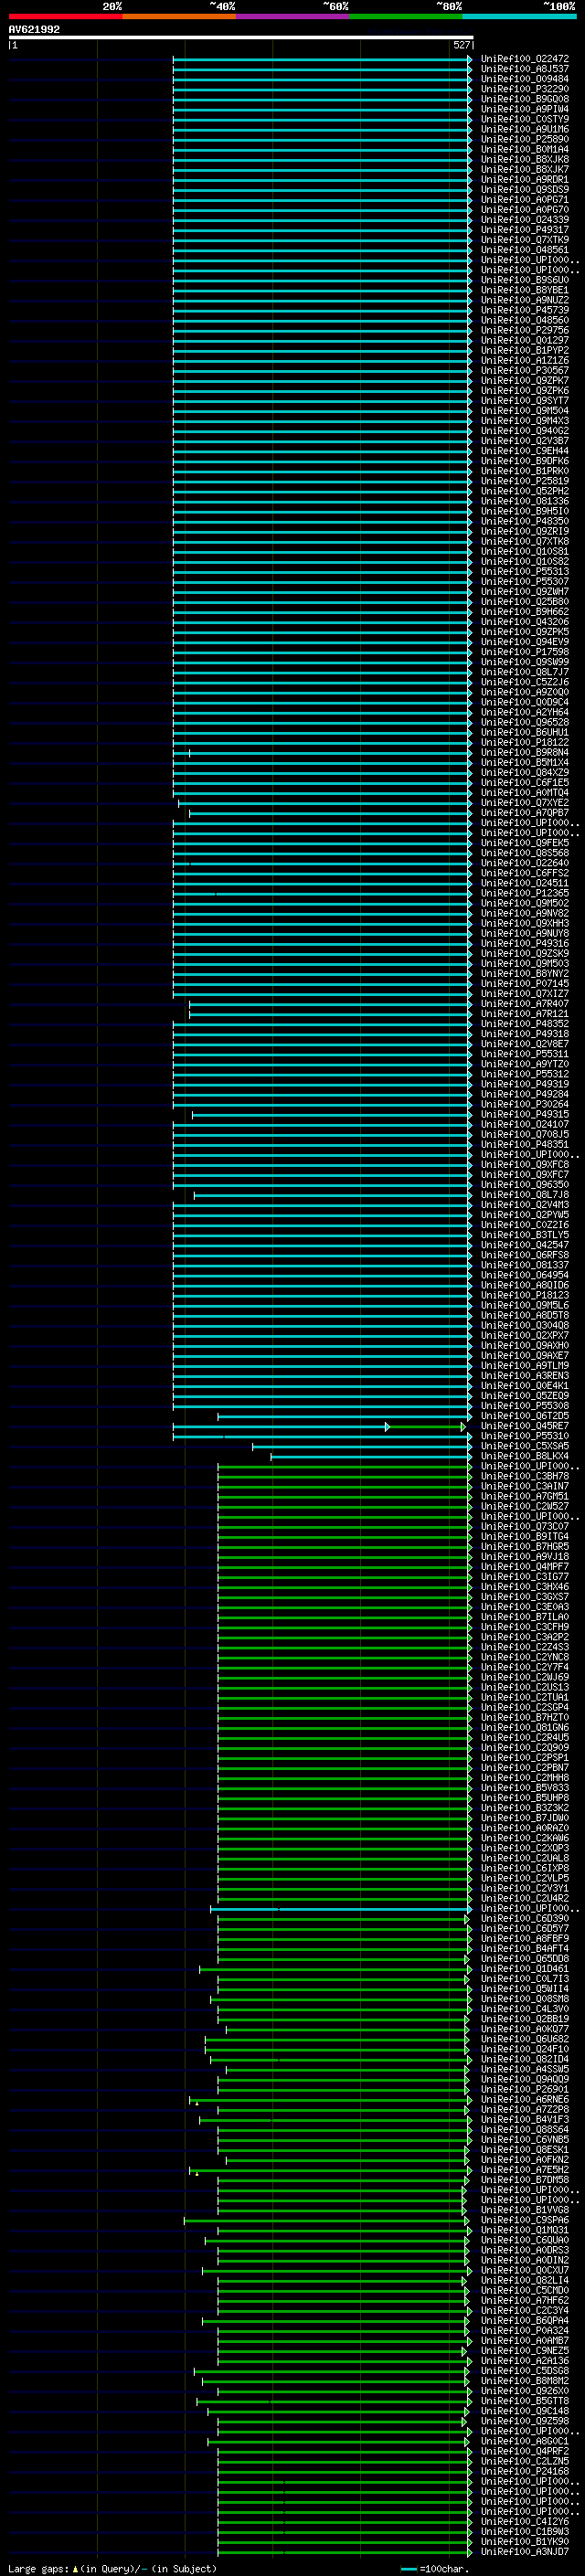
Task: Select hit label UniRef100_C3AIN7
Action: click(x=524, y=1486)
